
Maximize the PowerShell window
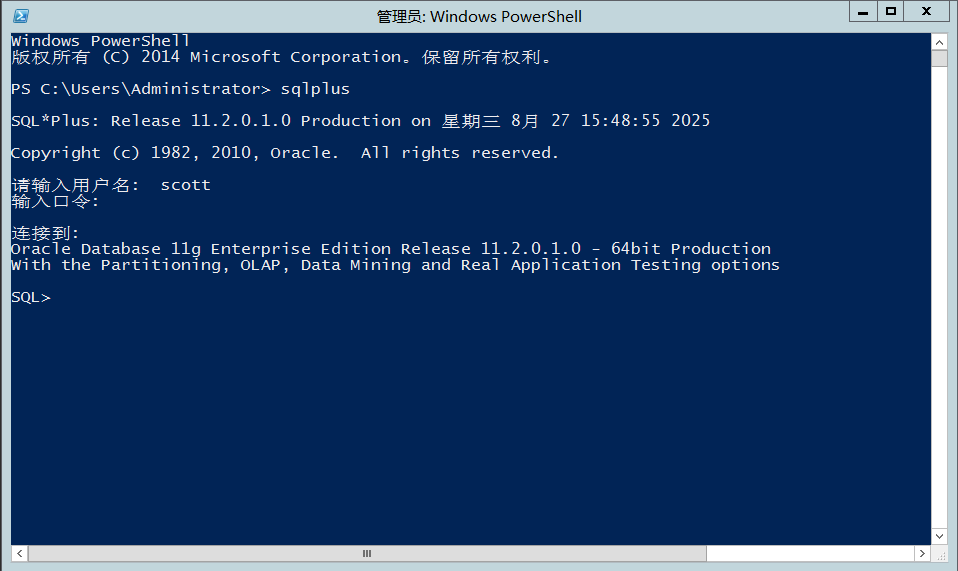(891, 12)
